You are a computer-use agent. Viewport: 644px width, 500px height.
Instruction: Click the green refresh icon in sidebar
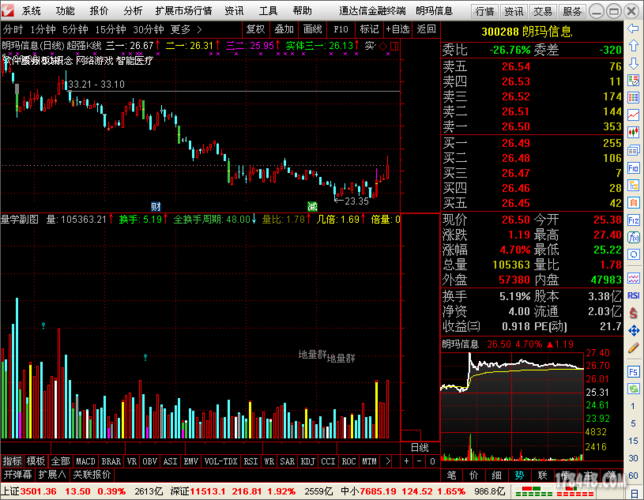coord(633,389)
